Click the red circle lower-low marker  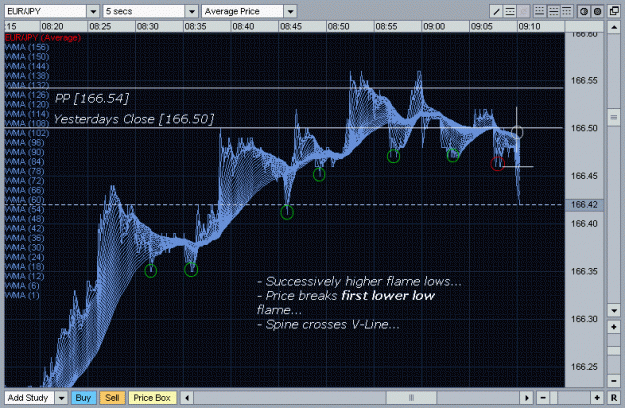tap(497, 163)
